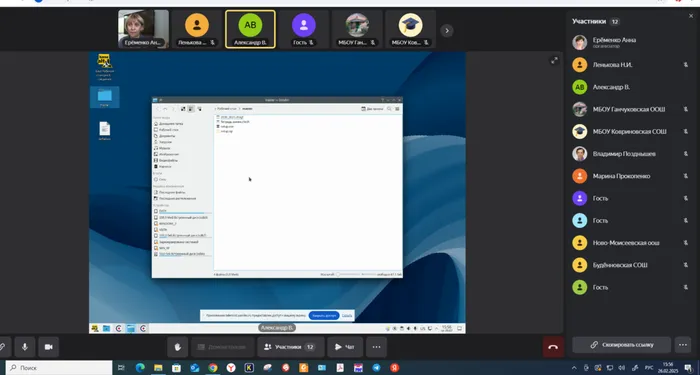Toggle your microphone in the call controls
The image size is (700, 375).
25,347
